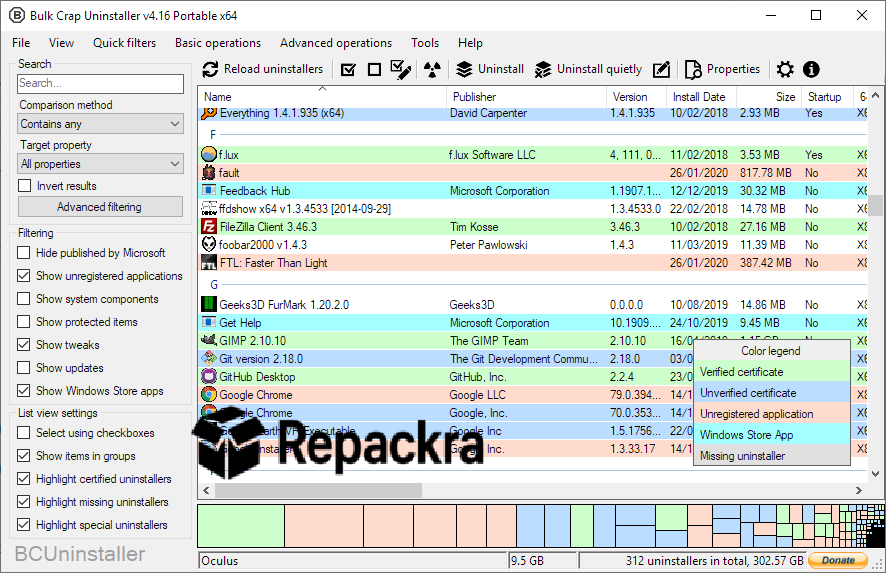Click the f.lux application icon
Screen dimensions: 886x573
click(209, 154)
